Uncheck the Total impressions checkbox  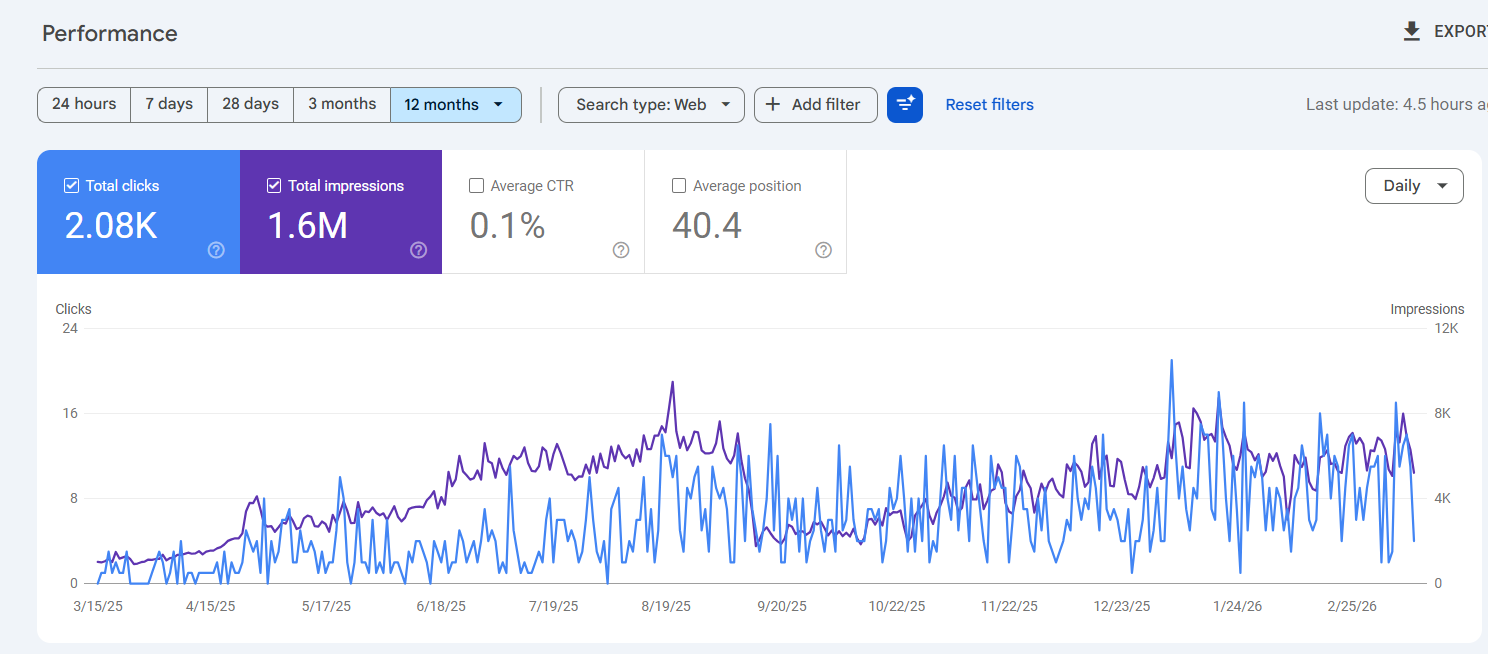[x=274, y=186]
